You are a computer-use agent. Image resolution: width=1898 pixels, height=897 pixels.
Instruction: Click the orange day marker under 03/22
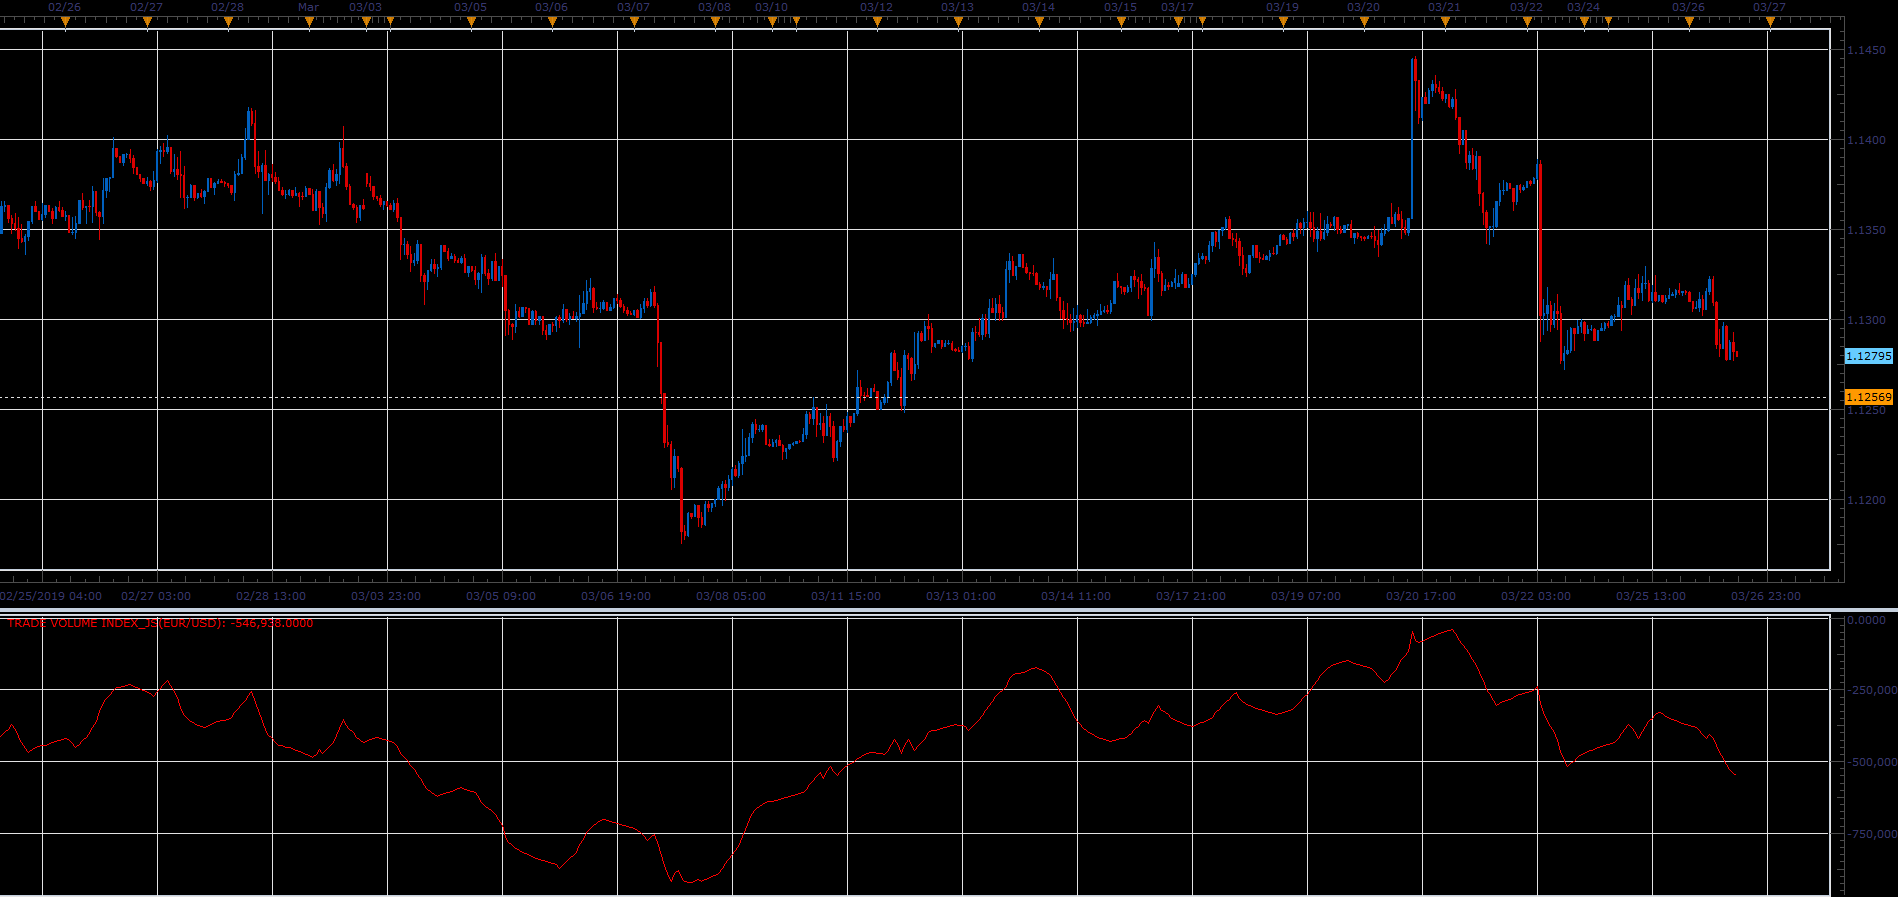1527,22
